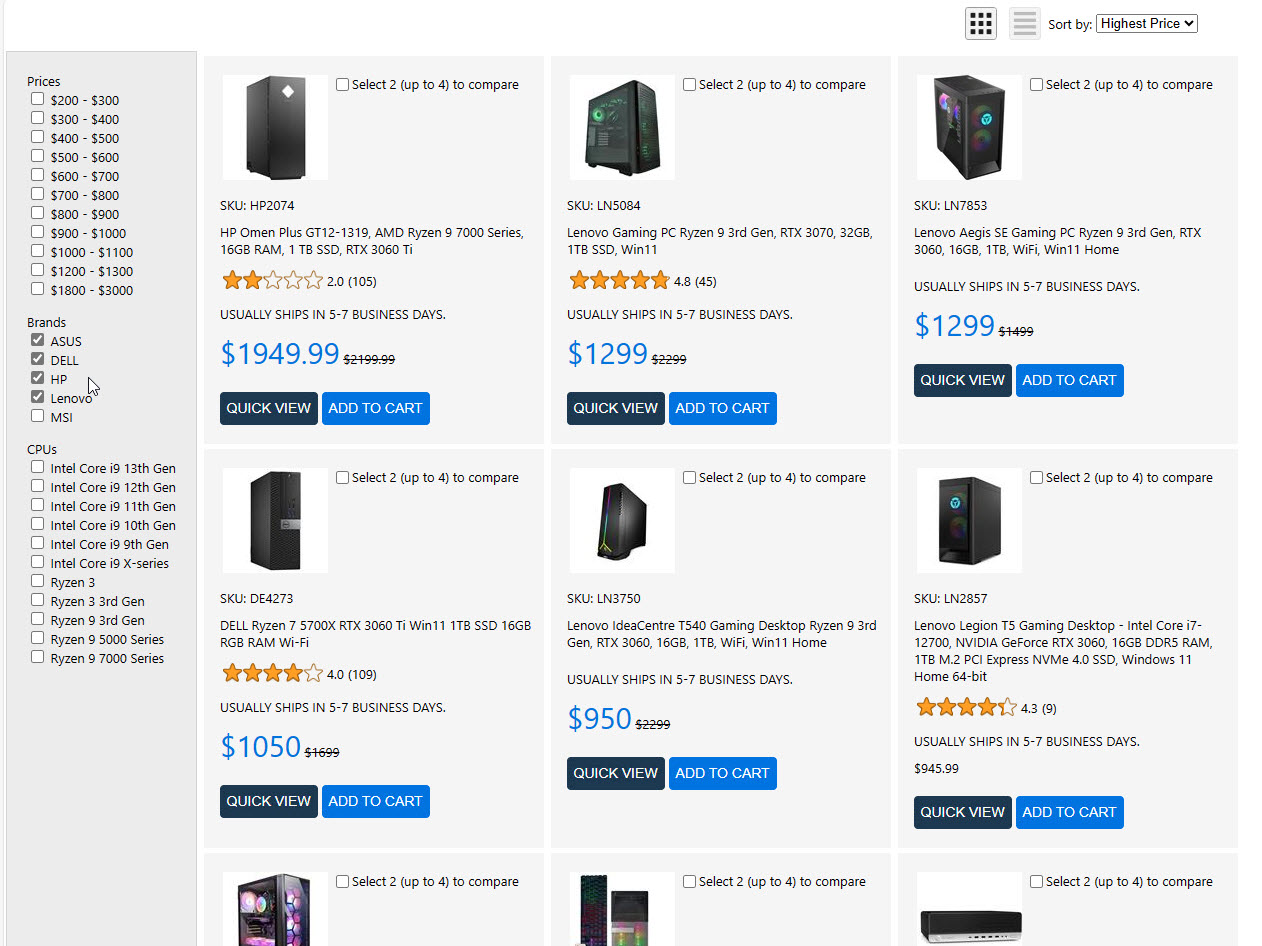This screenshot has height=946, width=1262.
Task: Filter by Ryzen 9 7000 Series CPU
Action: (38, 658)
